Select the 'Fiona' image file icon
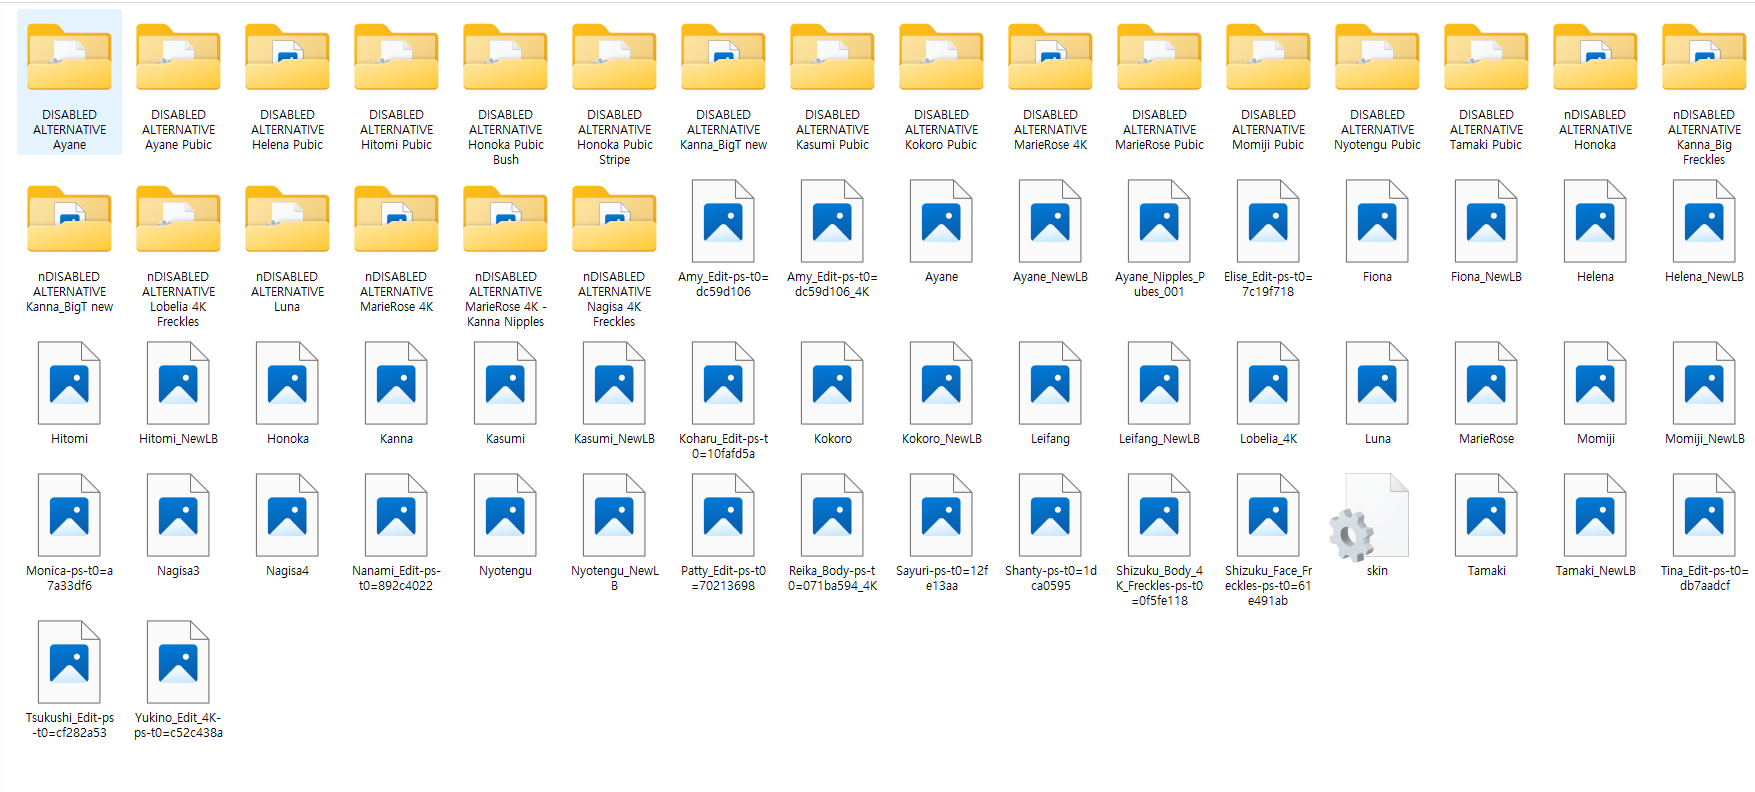 (x=1377, y=221)
